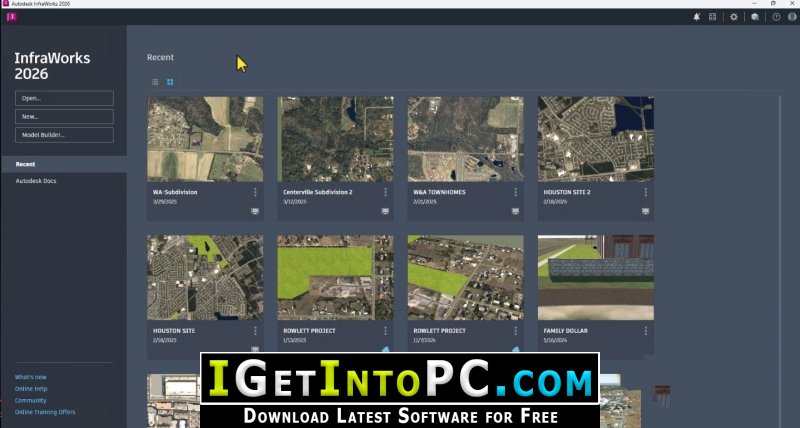Viewport: 800px width, 428px height.
Task: Open the Centerville Subdivision 2 thumbnail
Action: 335,139
